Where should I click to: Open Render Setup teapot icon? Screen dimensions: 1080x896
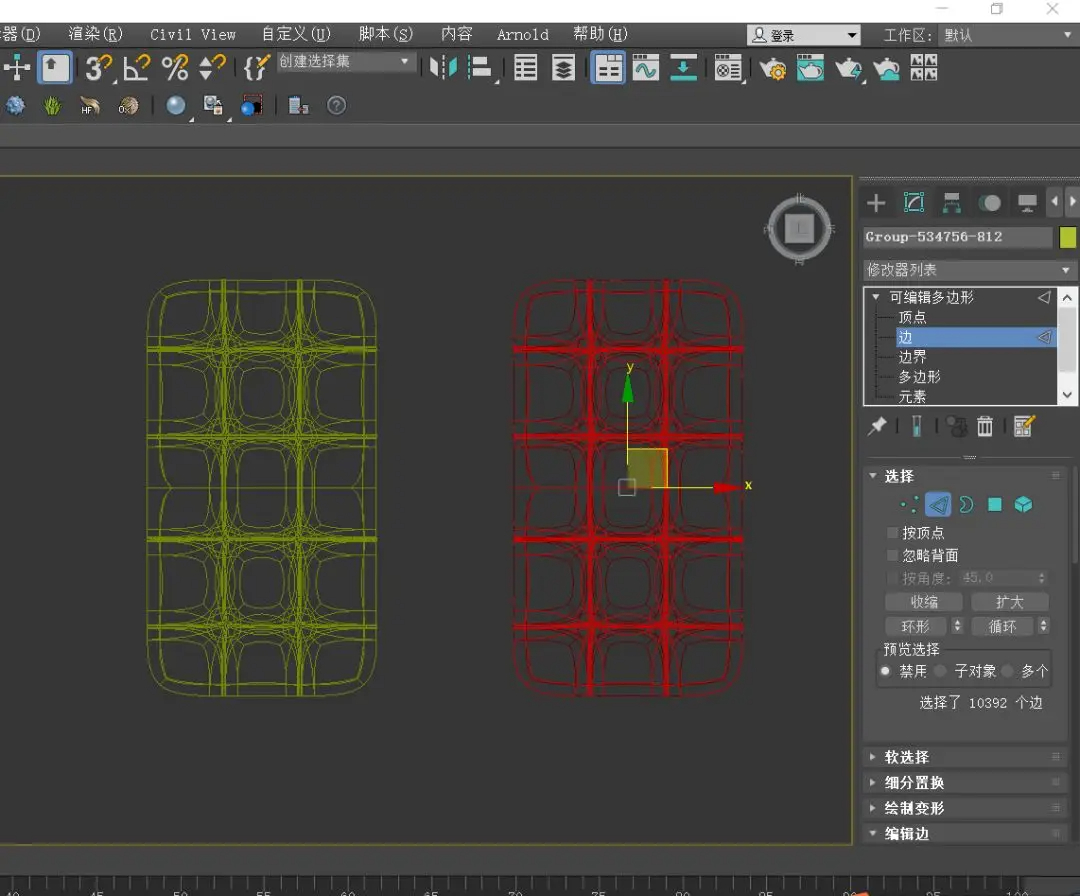772,68
